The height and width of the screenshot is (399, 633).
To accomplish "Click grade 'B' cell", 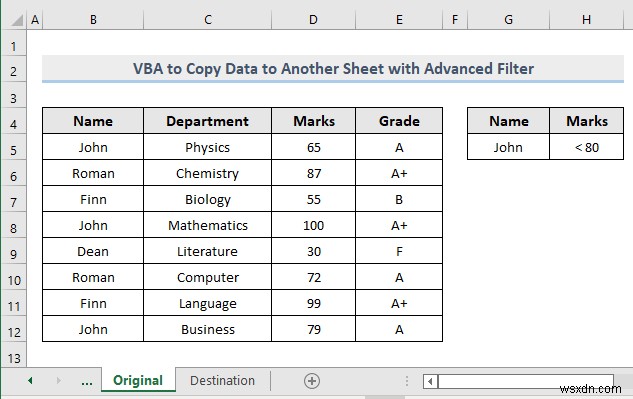I will click(x=399, y=200).
